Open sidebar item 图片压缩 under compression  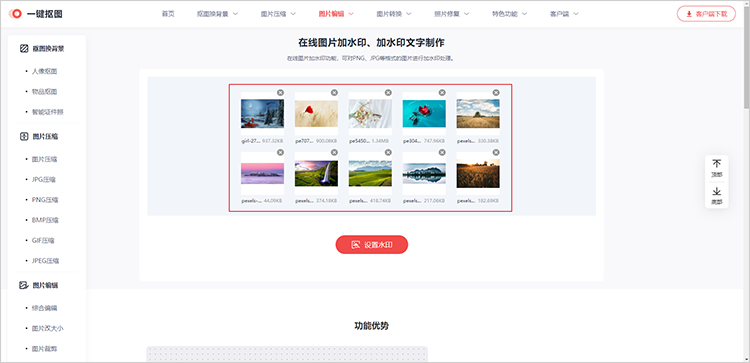tap(44, 159)
